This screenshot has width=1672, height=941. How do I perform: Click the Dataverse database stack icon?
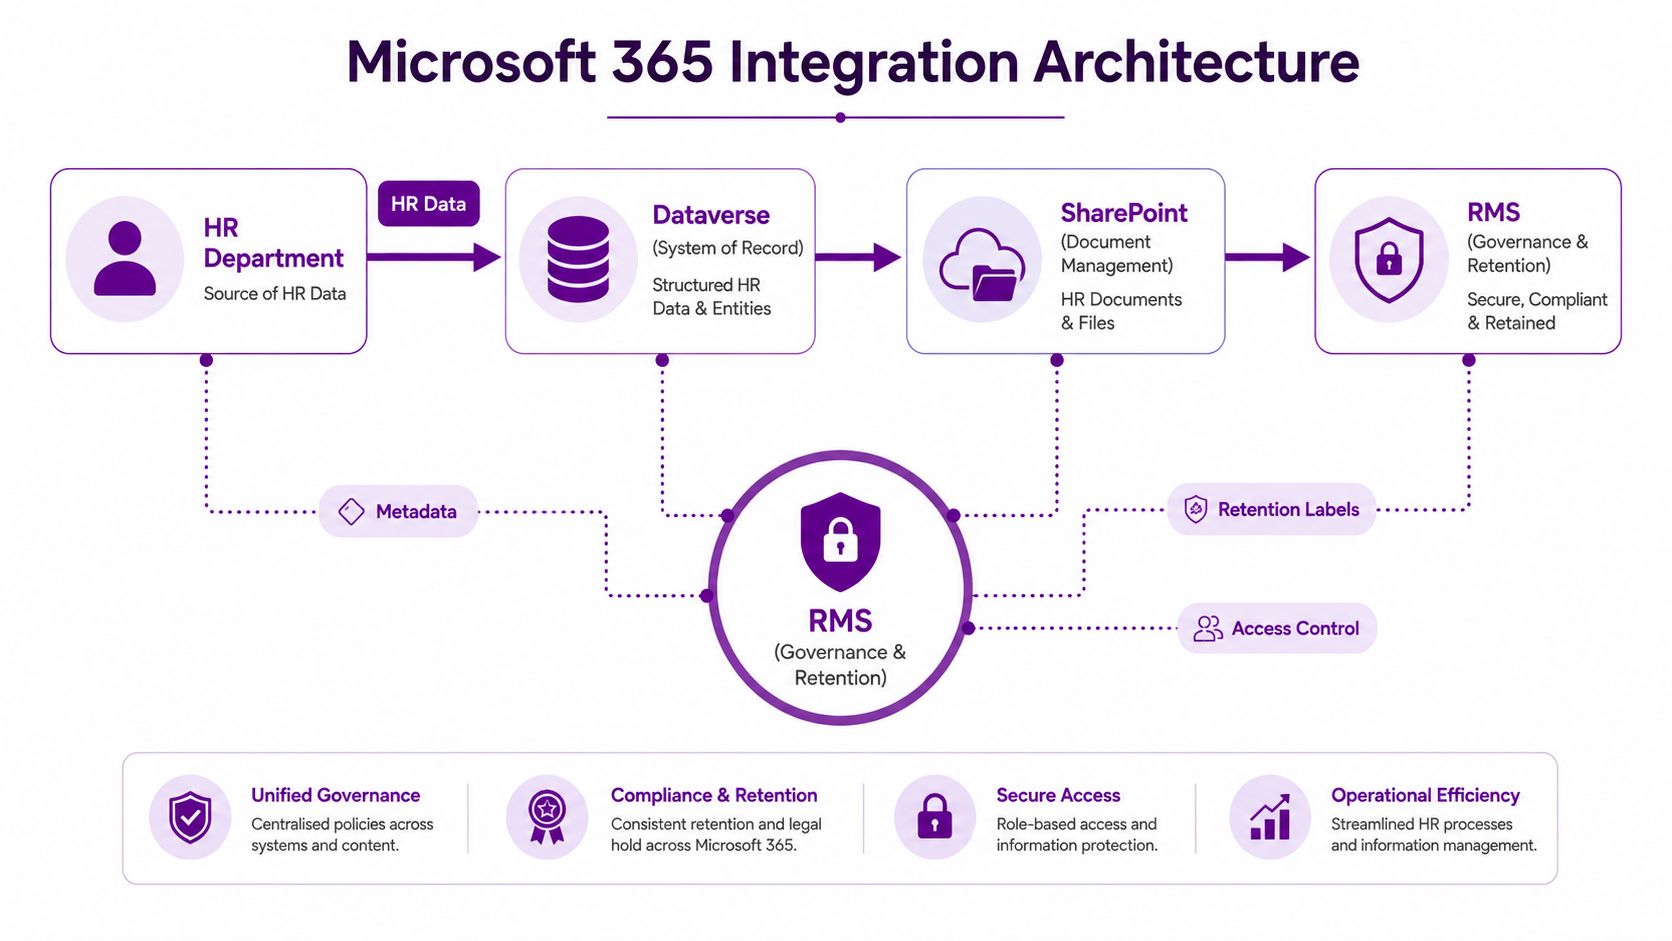tap(578, 259)
